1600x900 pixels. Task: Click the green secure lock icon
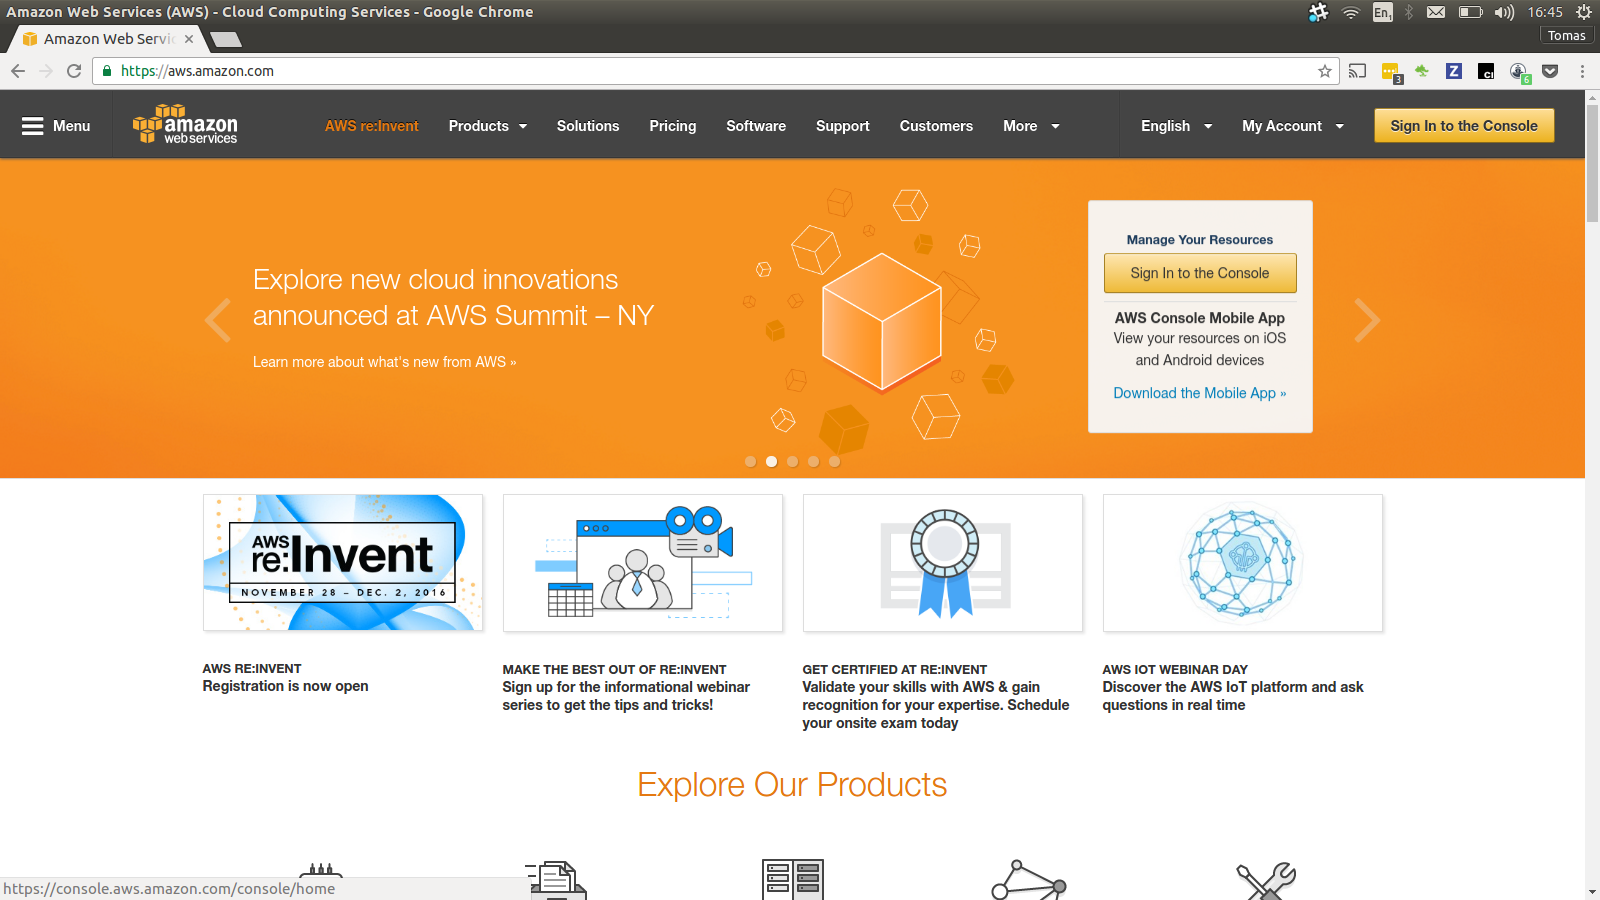click(x=107, y=71)
